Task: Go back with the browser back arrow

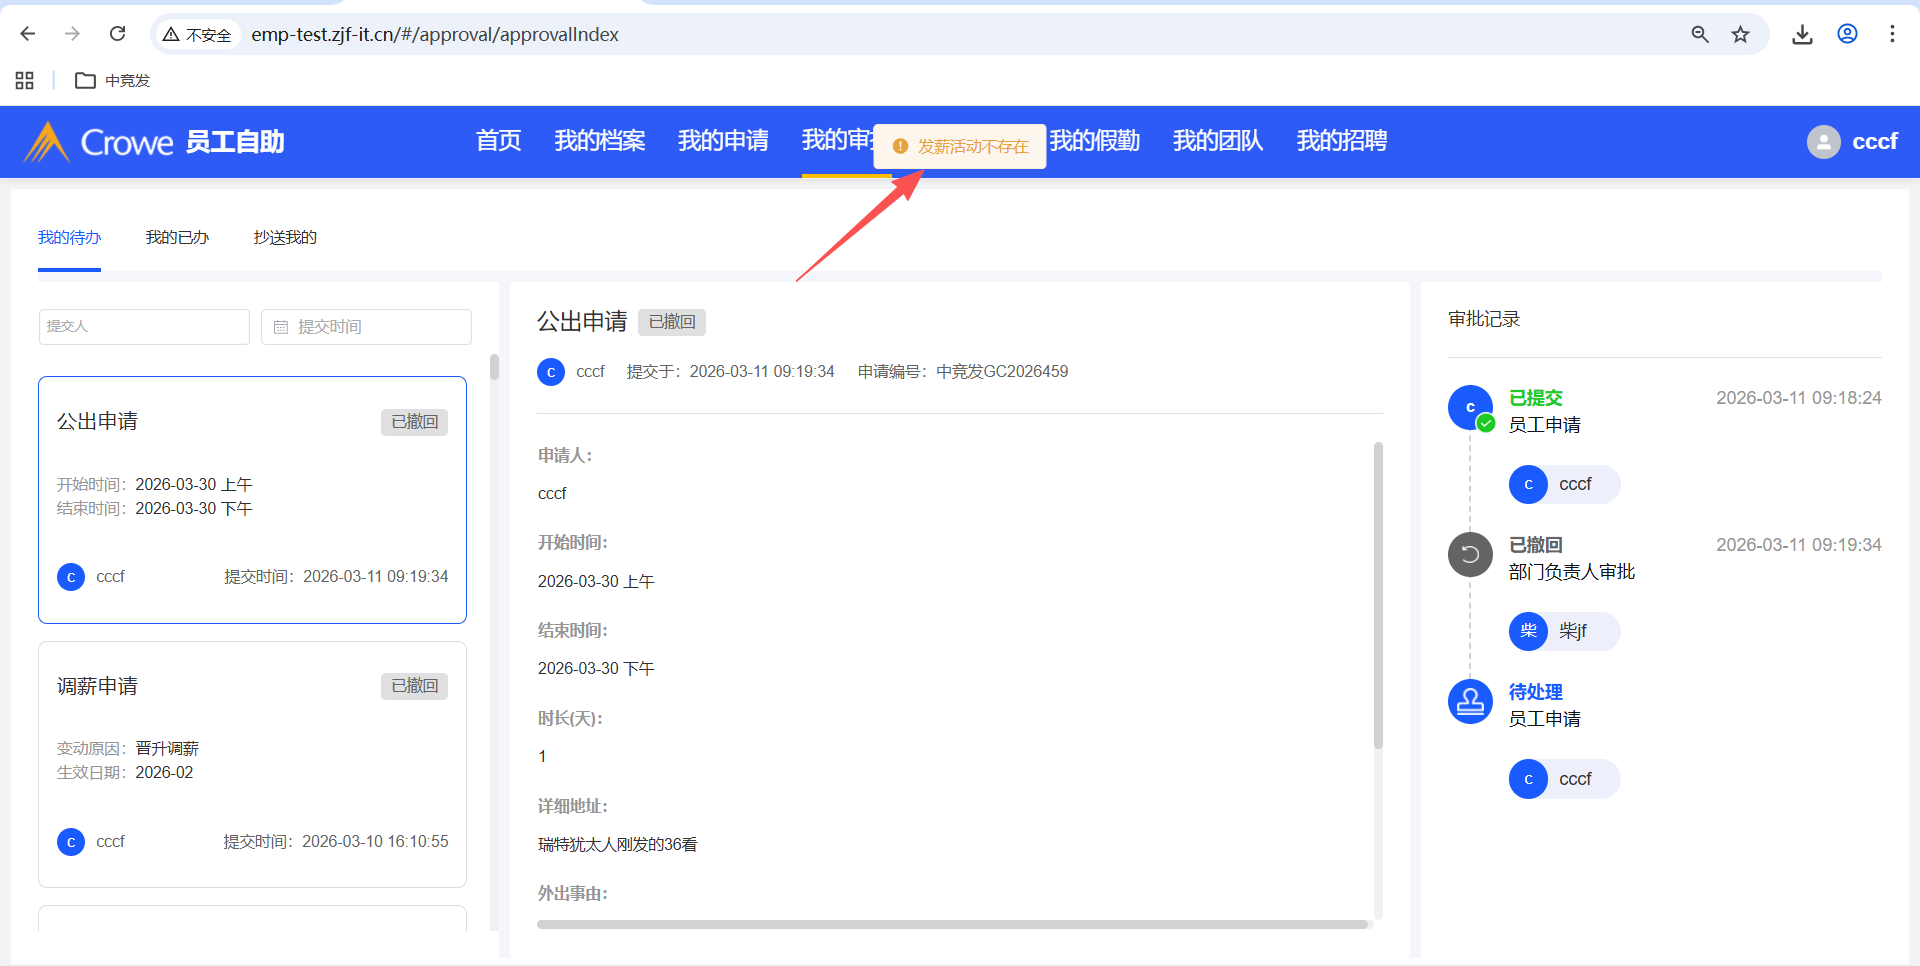Action: [x=28, y=34]
